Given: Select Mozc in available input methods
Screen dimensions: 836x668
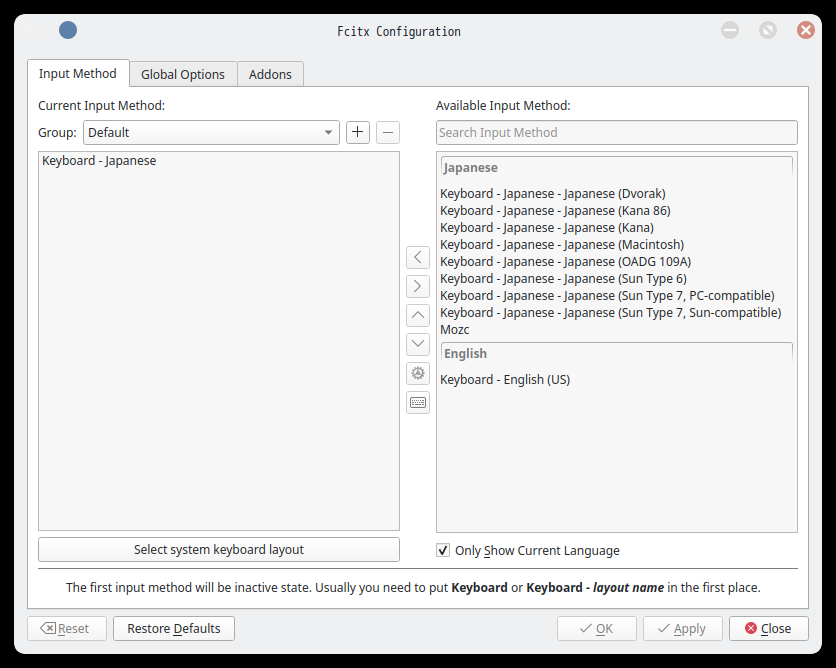Looking at the screenshot, I should tap(455, 330).
